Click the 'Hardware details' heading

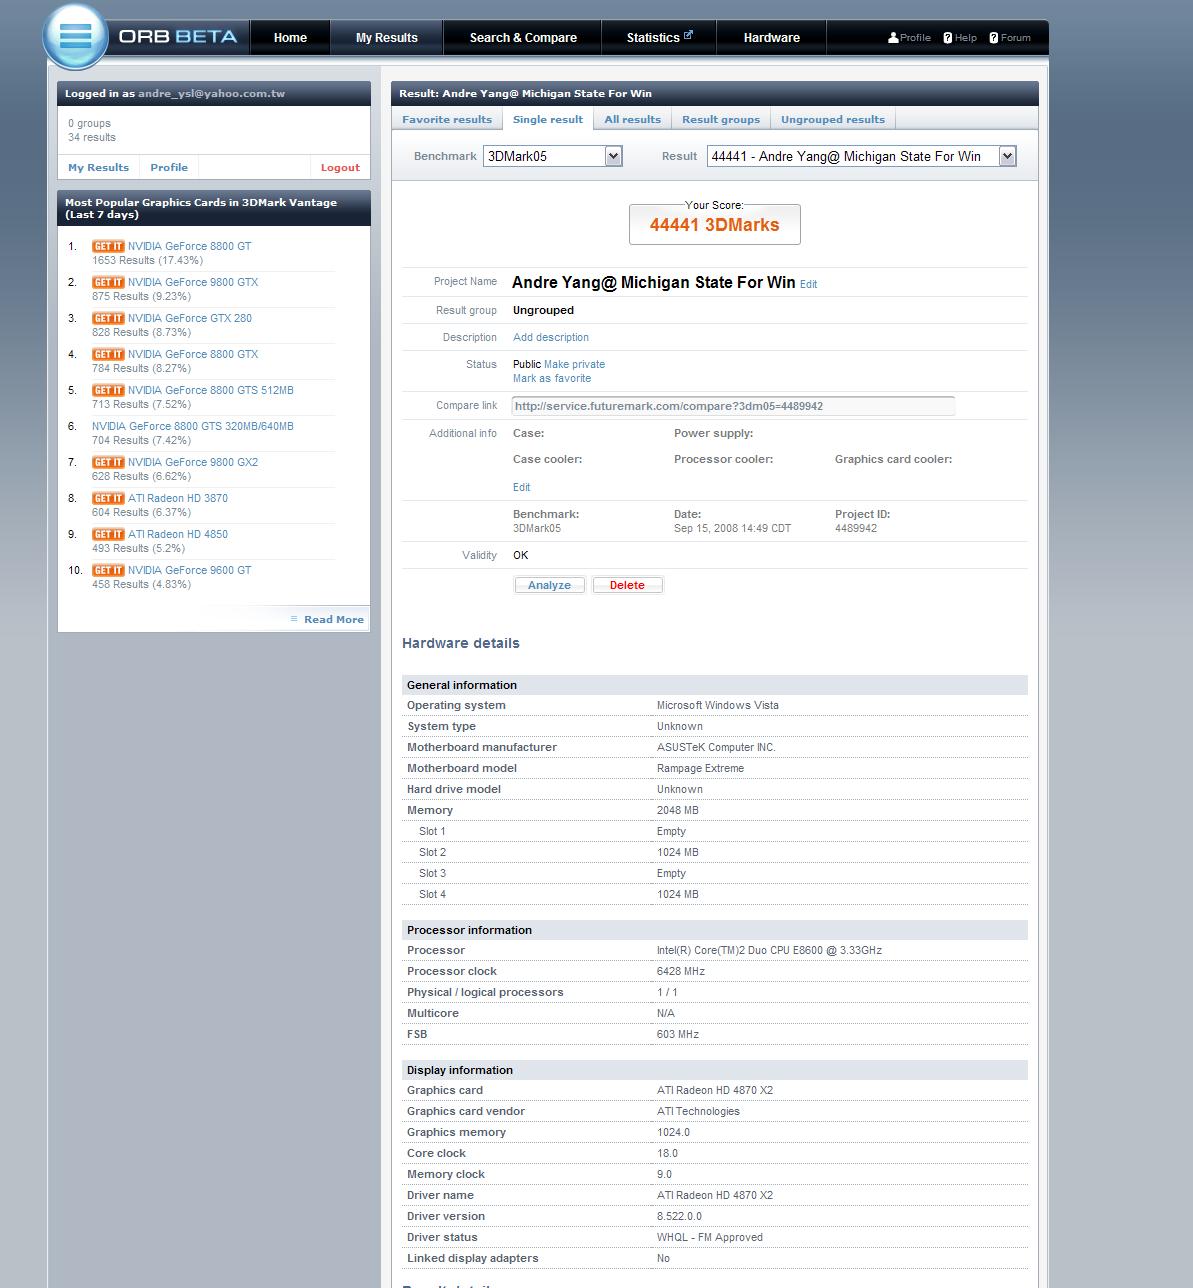tap(461, 643)
